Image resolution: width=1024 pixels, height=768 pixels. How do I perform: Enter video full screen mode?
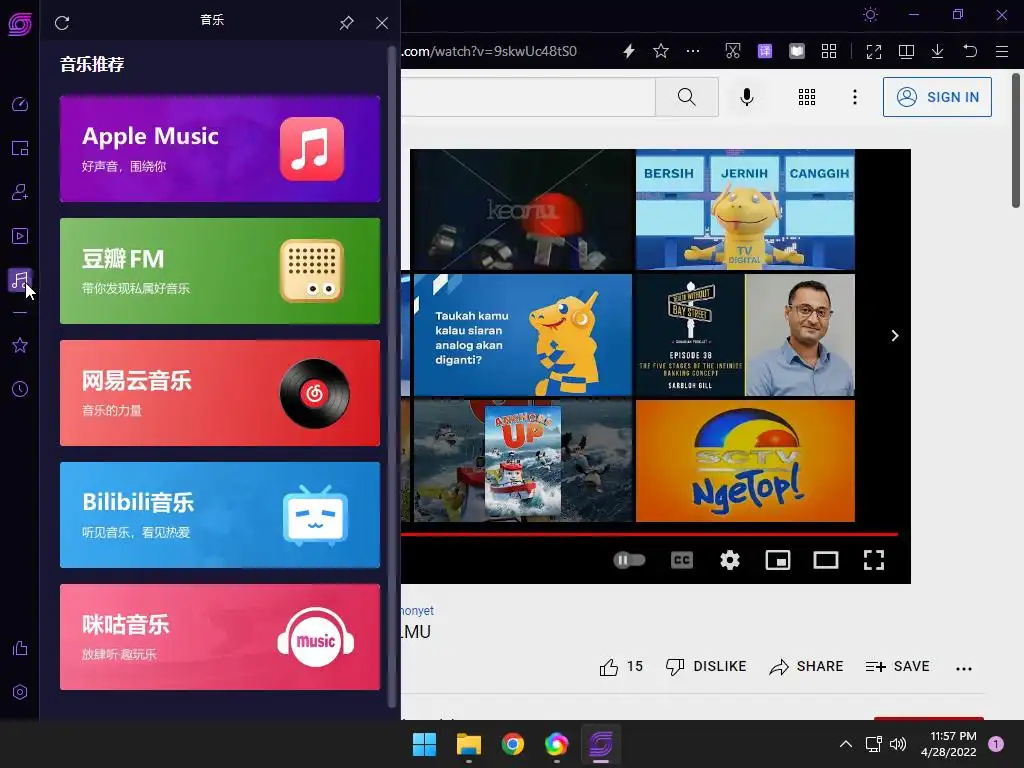[x=874, y=560]
